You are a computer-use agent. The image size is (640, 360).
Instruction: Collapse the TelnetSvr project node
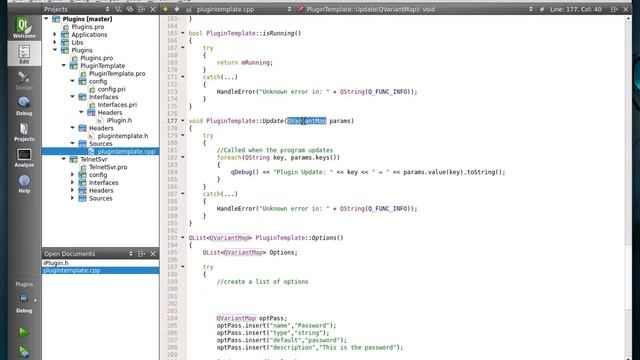pyautogui.click(x=64, y=159)
